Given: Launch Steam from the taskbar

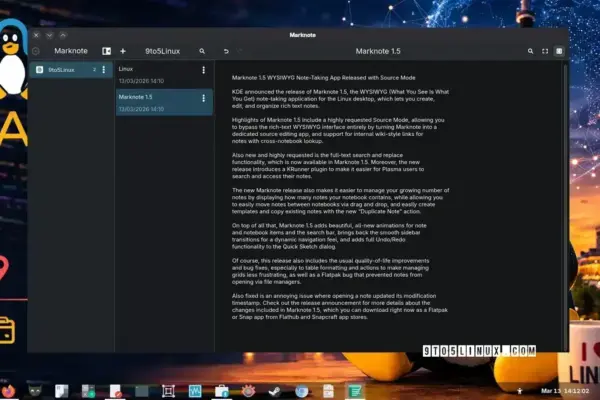Looking at the screenshot, I should [275, 391].
